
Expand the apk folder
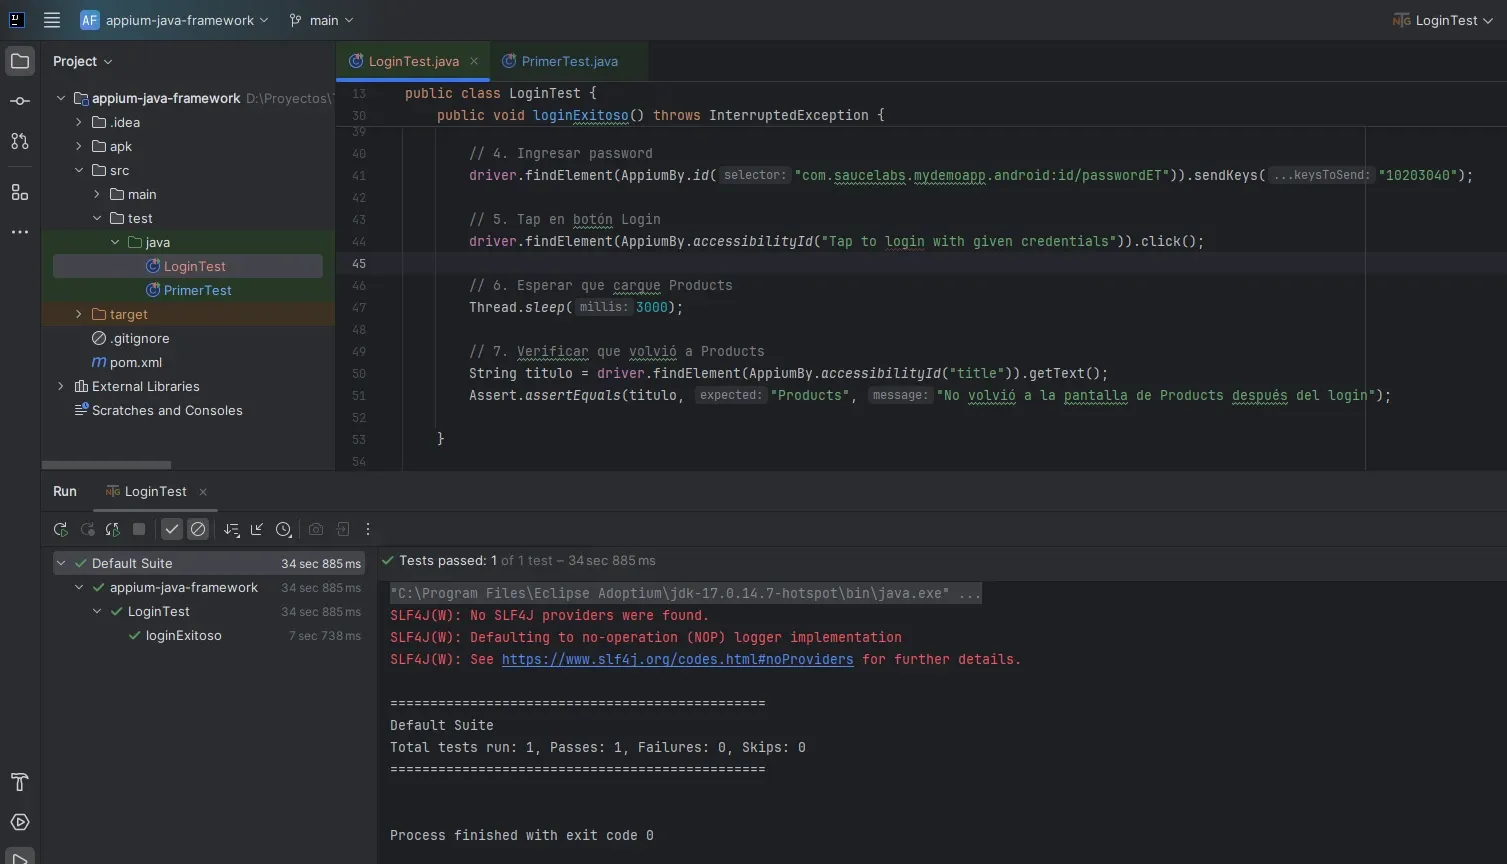click(79, 146)
